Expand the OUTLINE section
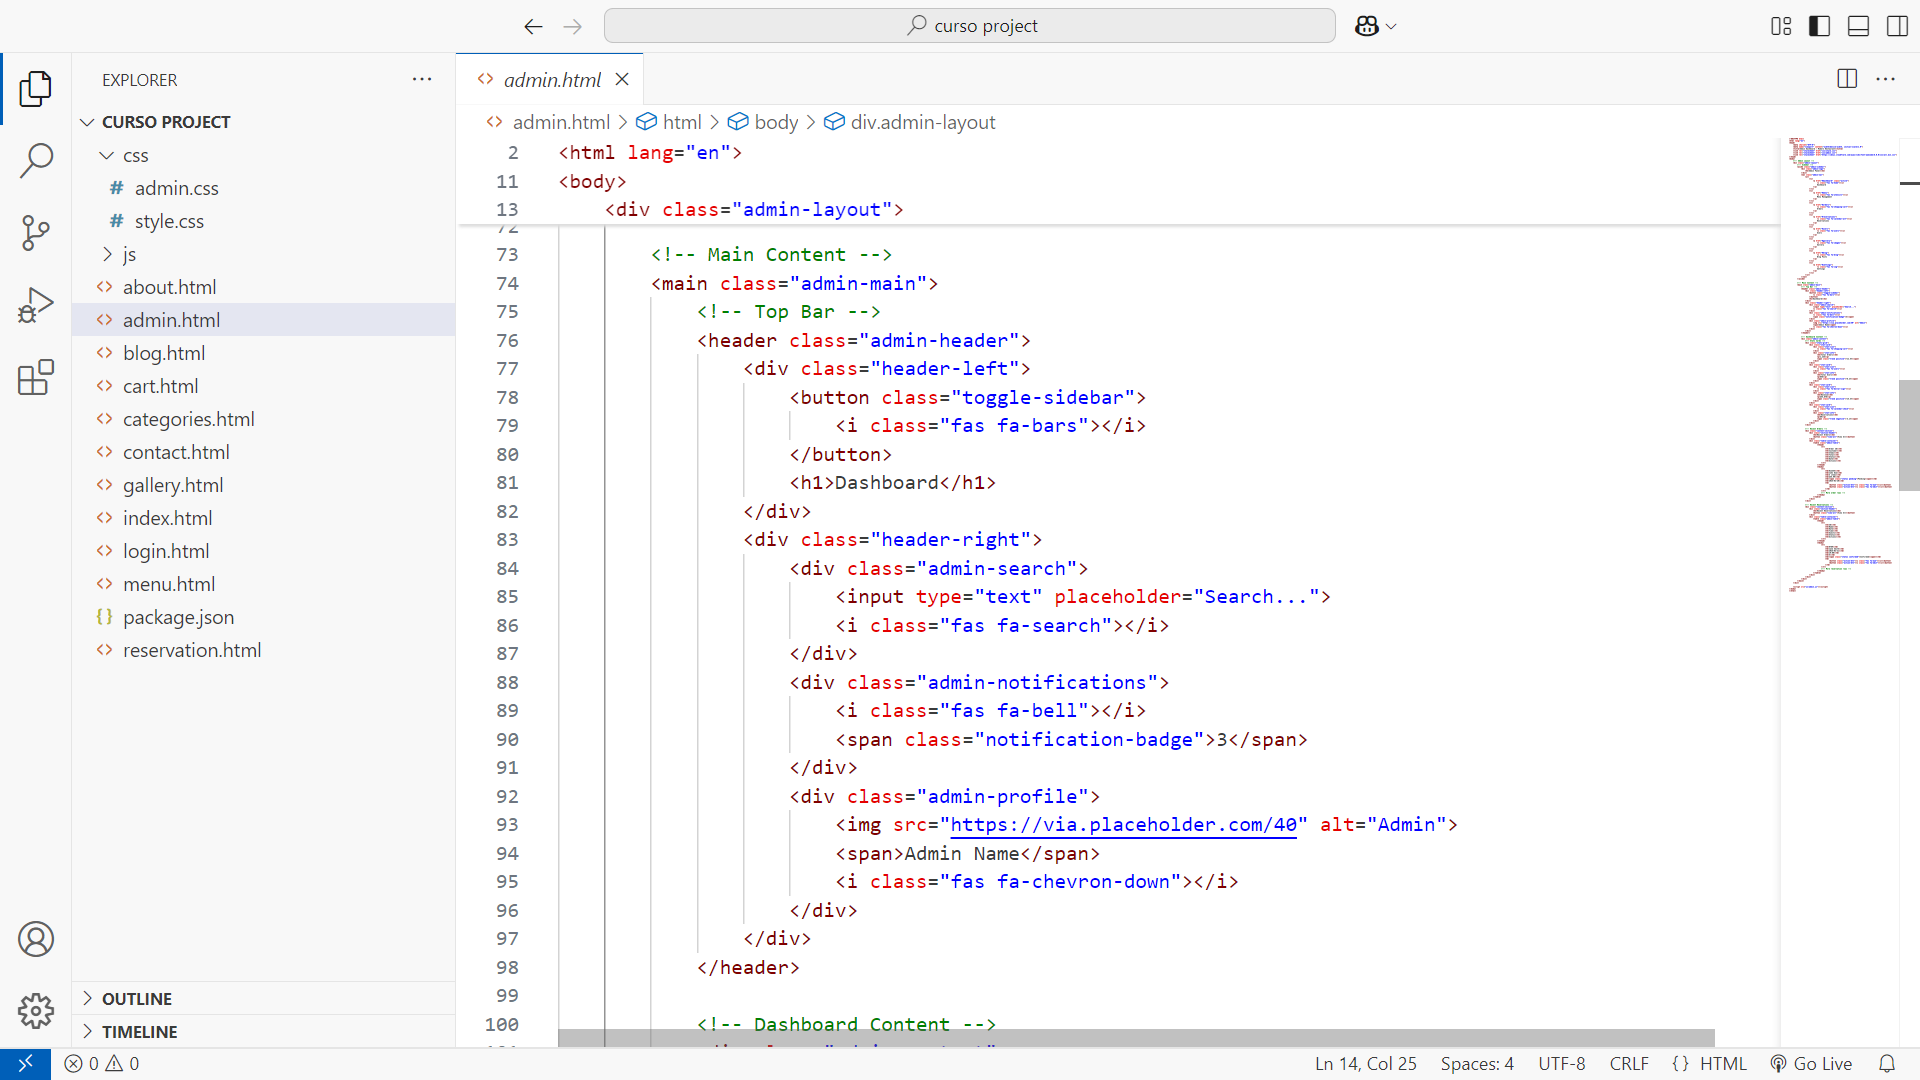 (x=264, y=999)
